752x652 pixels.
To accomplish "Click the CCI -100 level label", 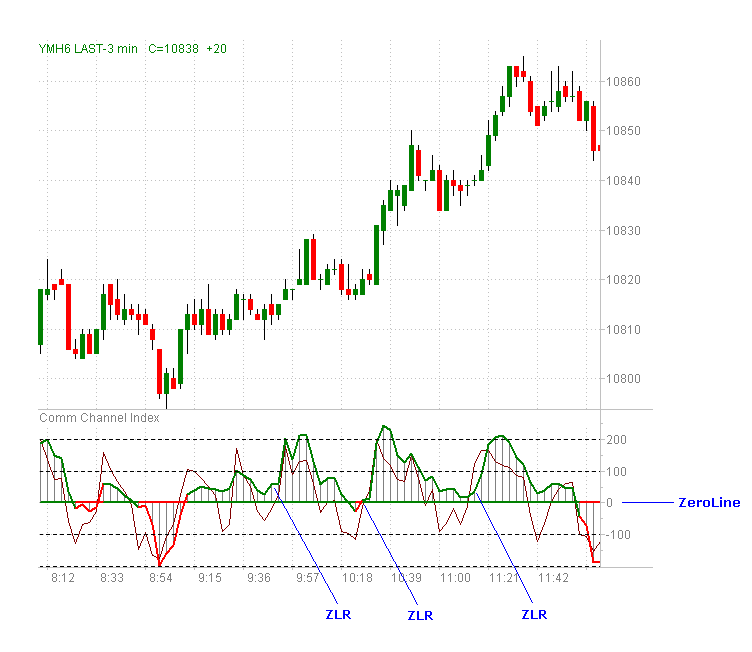I will coord(616,534).
